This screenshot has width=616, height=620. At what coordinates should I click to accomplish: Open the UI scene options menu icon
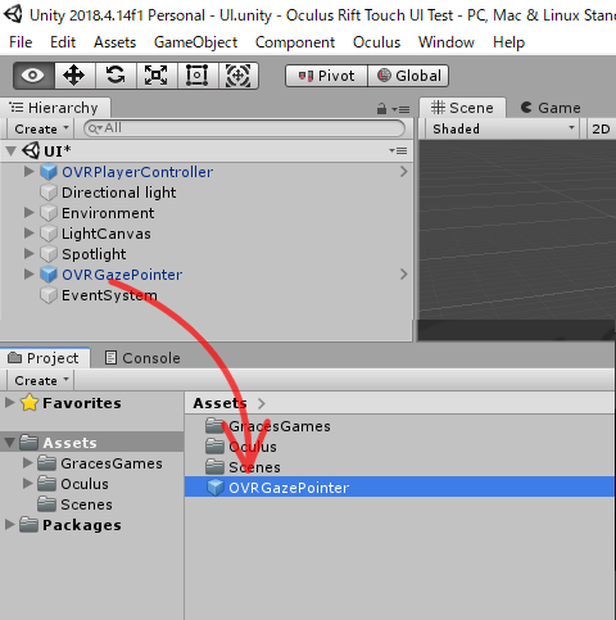[x=399, y=151]
